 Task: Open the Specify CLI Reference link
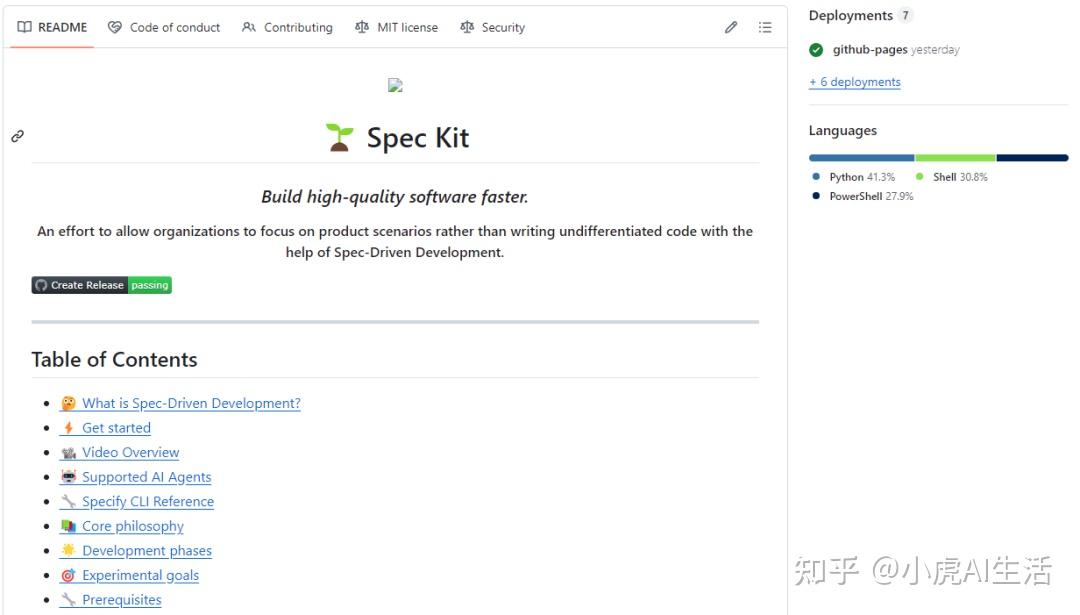pos(148,501)
